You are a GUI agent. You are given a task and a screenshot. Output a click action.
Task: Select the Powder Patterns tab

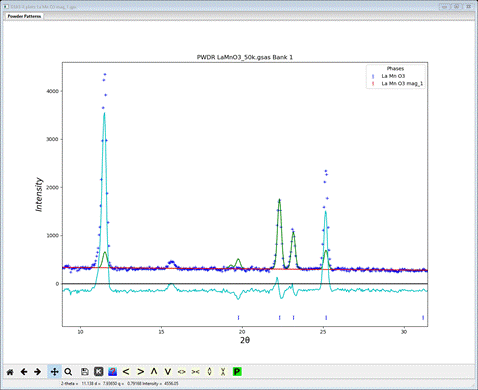[24, 16]
